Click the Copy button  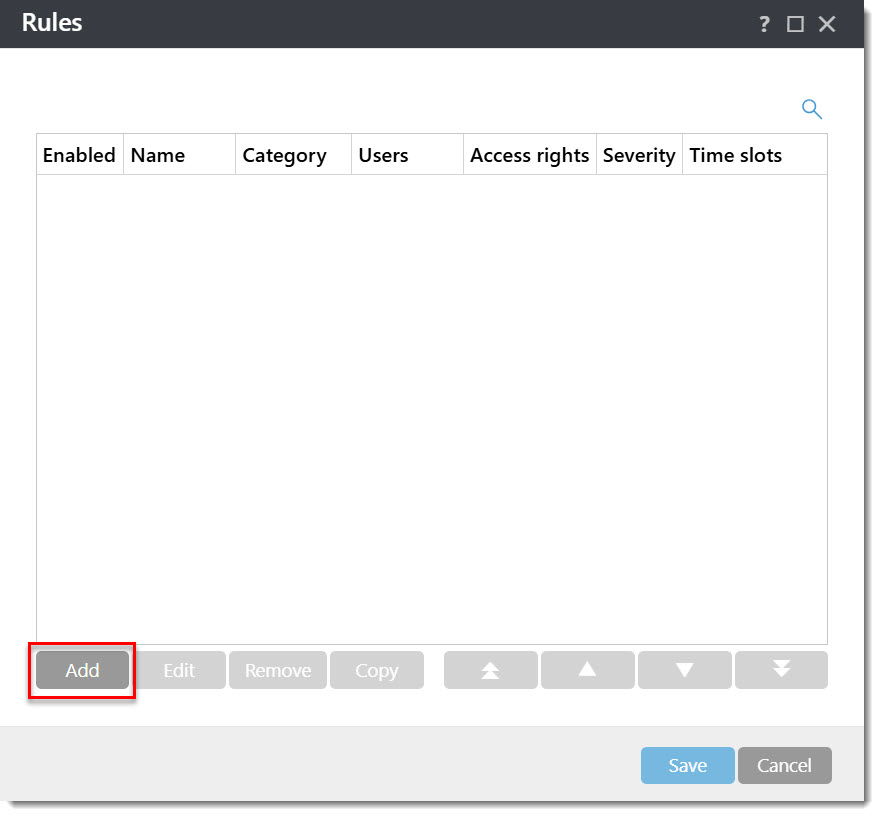(x=377, y=670)
